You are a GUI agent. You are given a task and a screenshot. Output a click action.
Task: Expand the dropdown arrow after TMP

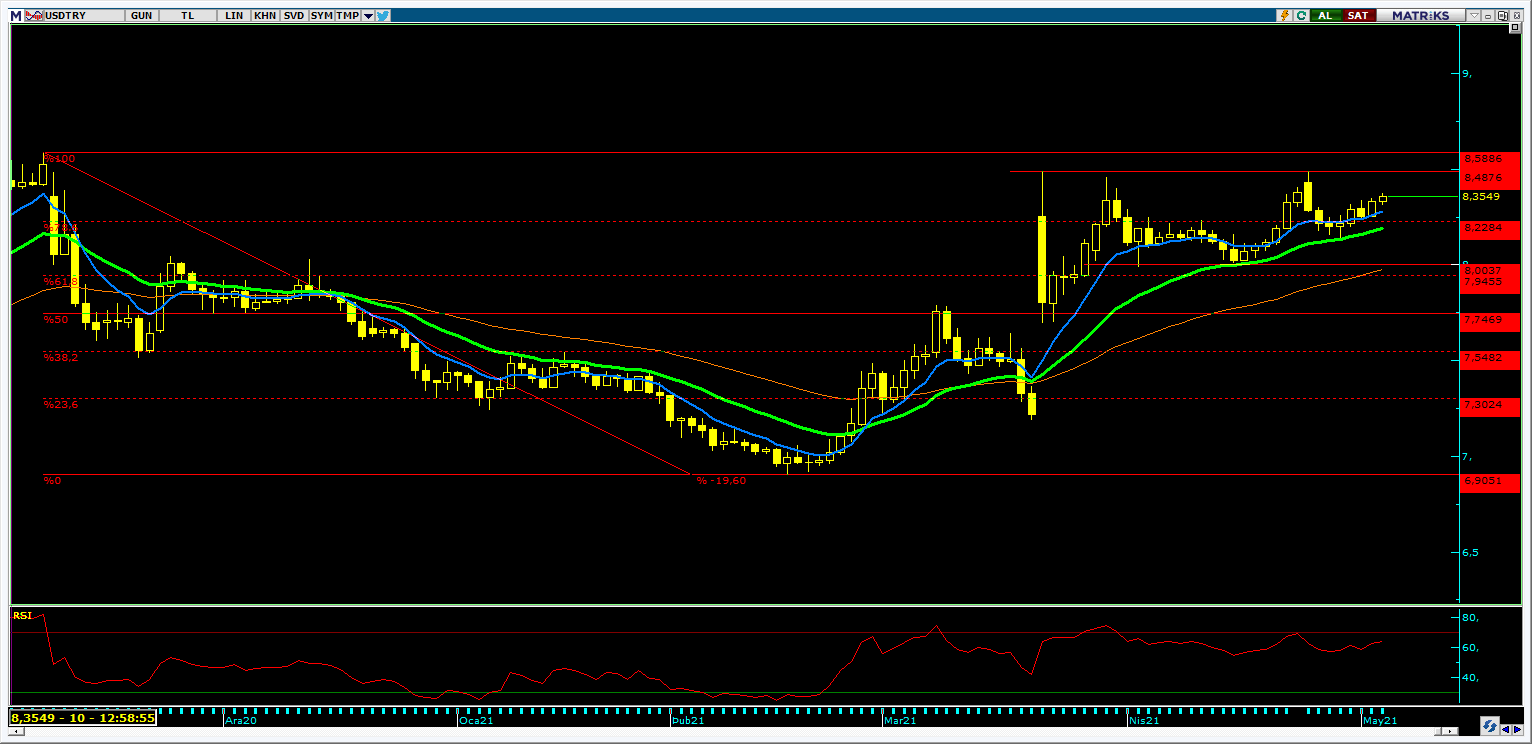tap(368, 16)
